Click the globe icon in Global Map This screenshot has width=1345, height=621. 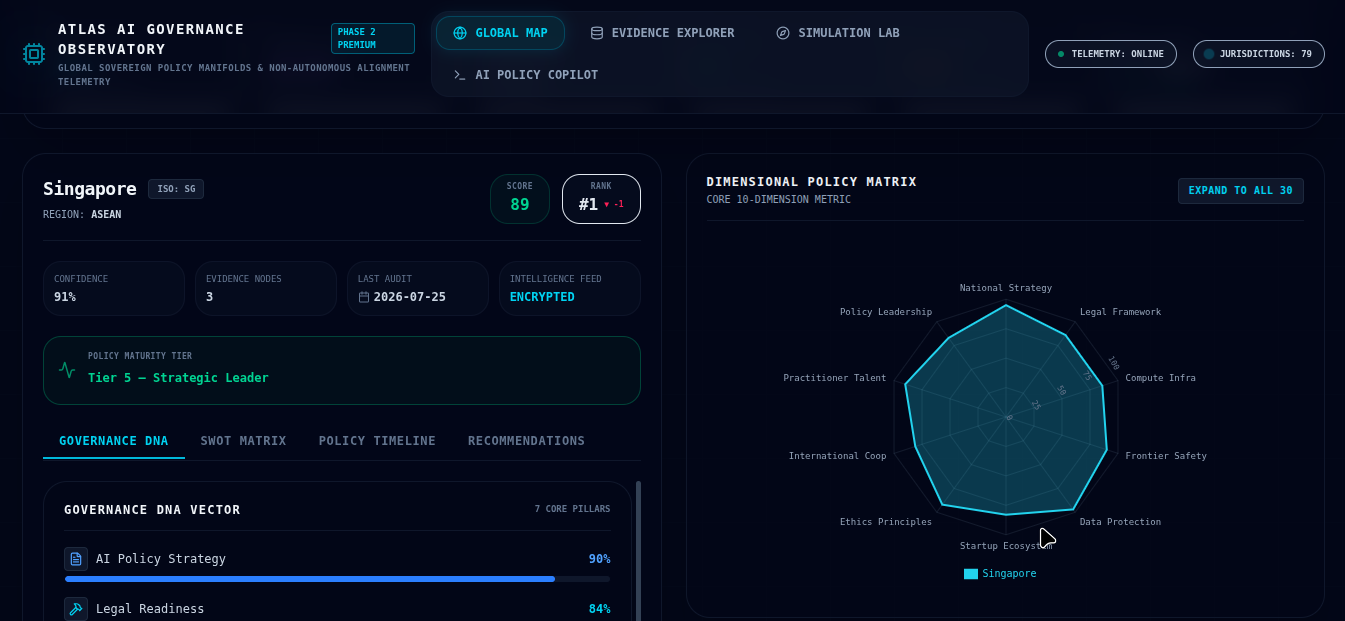pyautogui.click(x=460, y=33)
